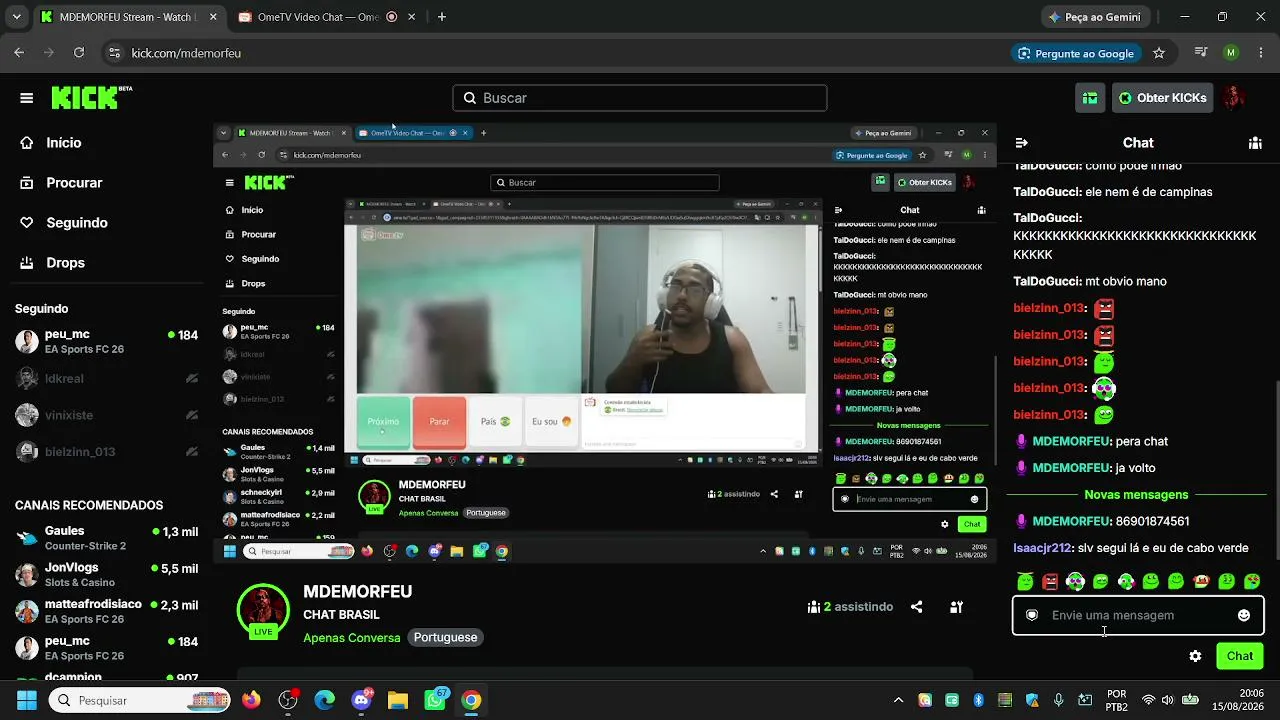Click MDEMORFEU's live avatar below the video

pyautogui.click(x=263, y=611)
